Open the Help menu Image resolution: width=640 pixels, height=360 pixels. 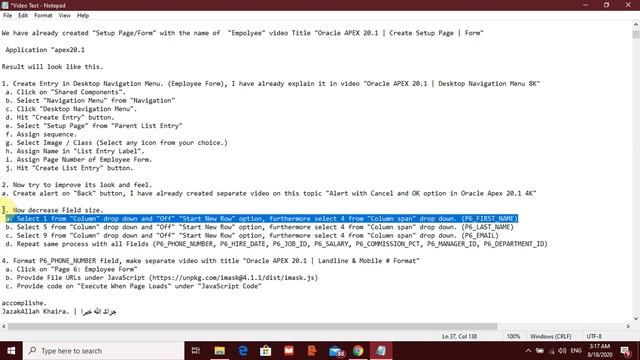pos(83,16)
